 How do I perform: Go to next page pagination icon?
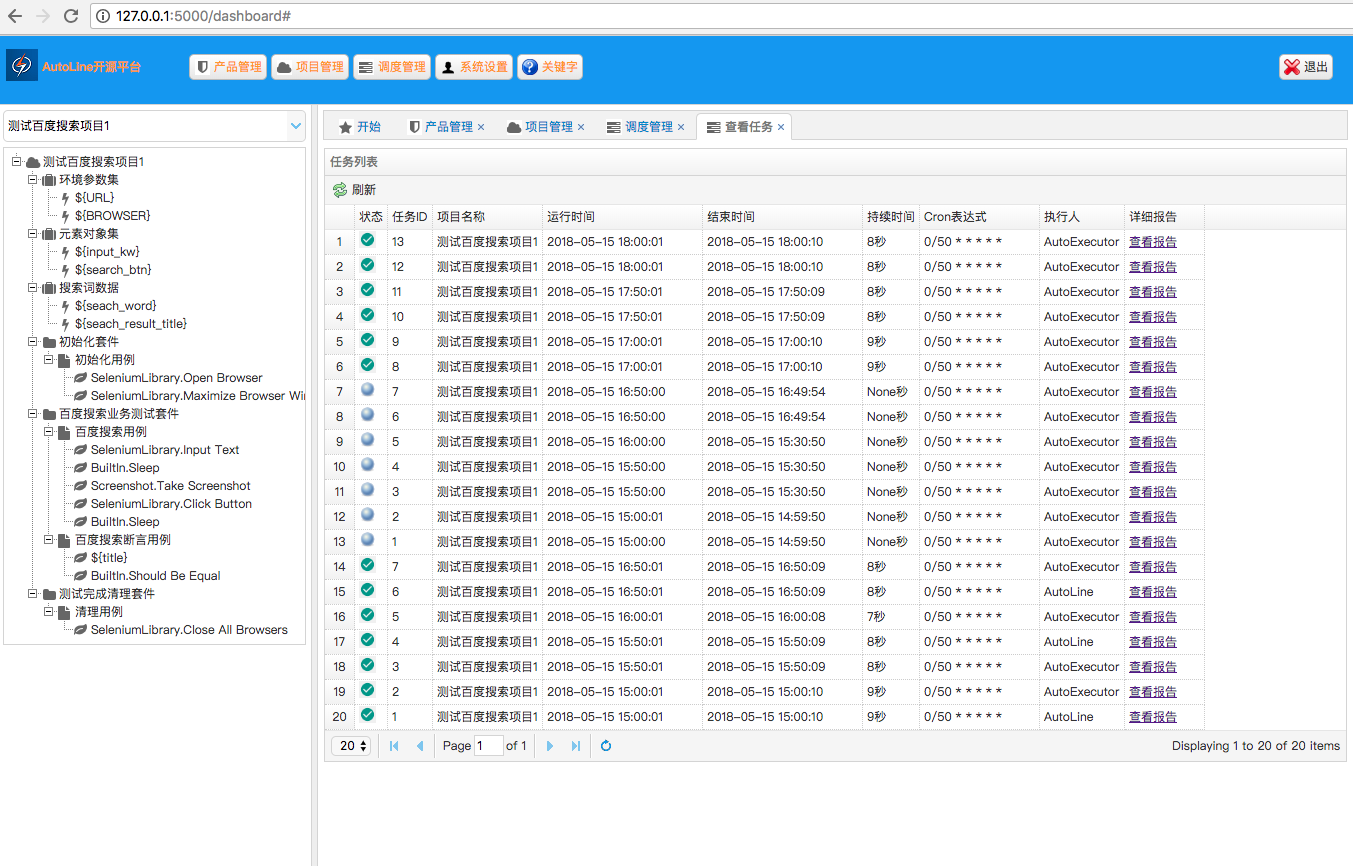tap(550, 746)
